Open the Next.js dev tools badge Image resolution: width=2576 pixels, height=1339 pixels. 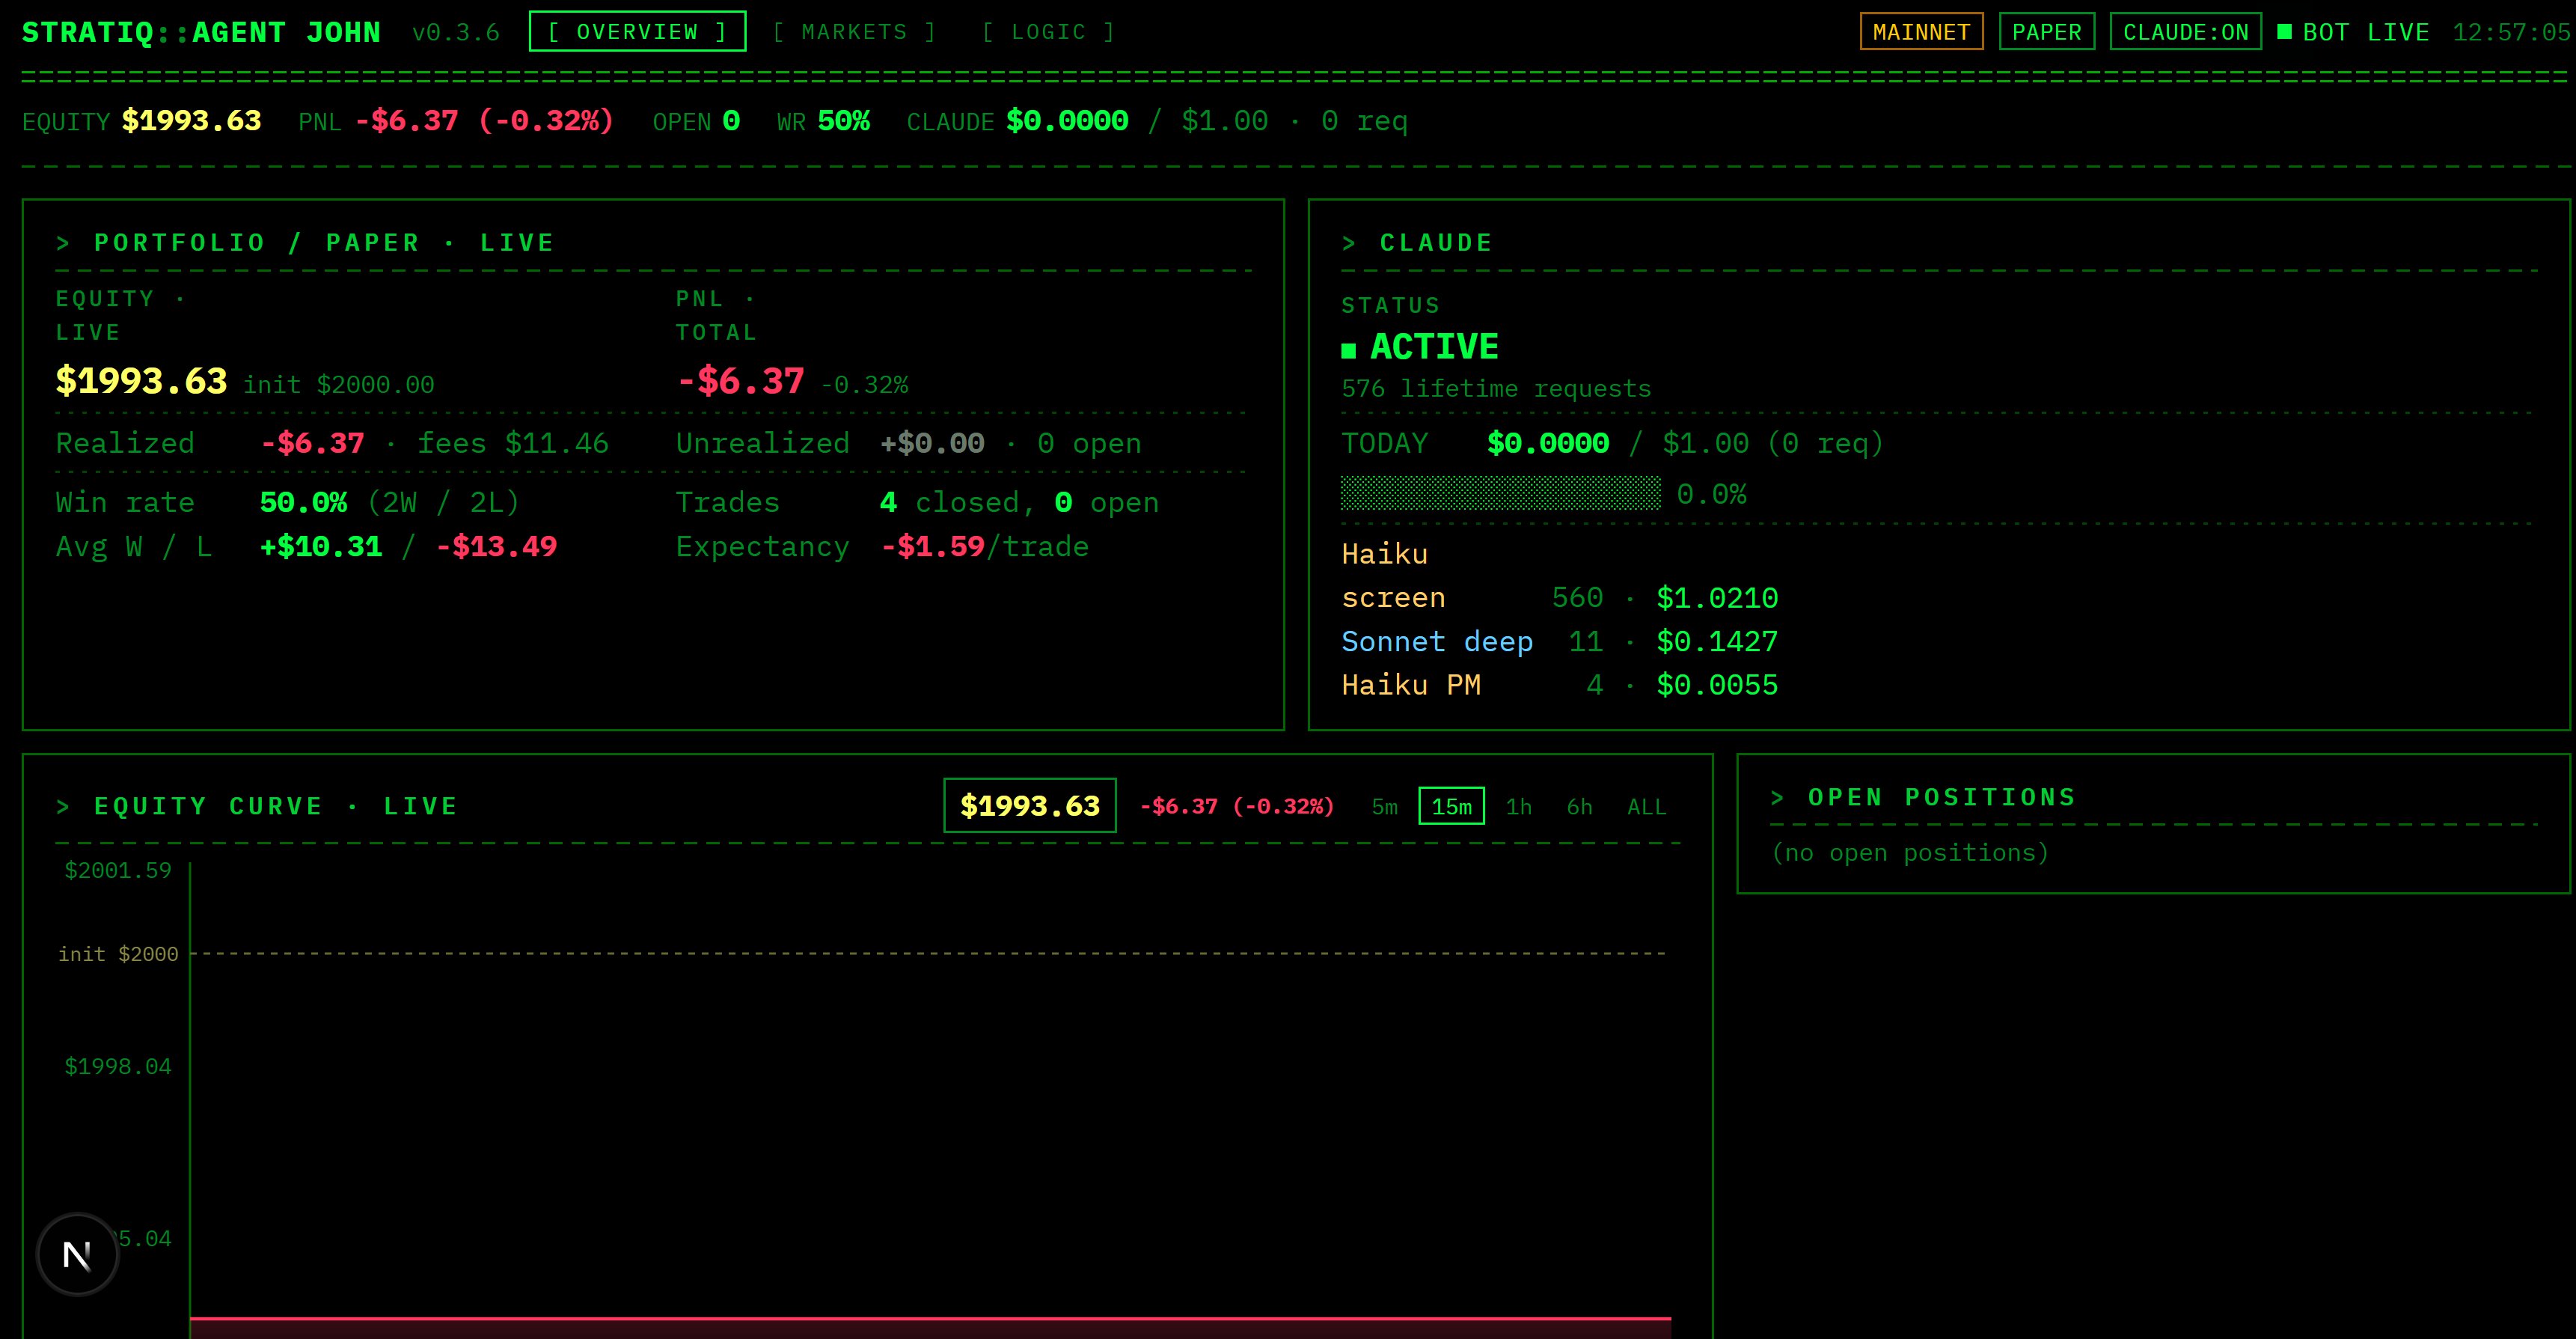pos(77,1254)
